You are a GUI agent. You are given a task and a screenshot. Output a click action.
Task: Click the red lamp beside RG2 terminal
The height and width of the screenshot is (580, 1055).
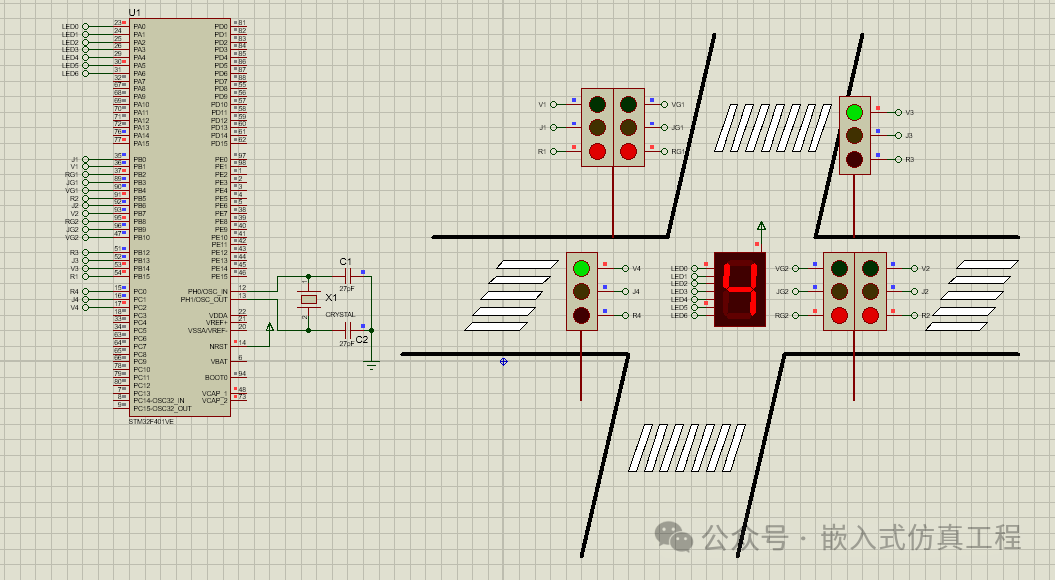839,316
